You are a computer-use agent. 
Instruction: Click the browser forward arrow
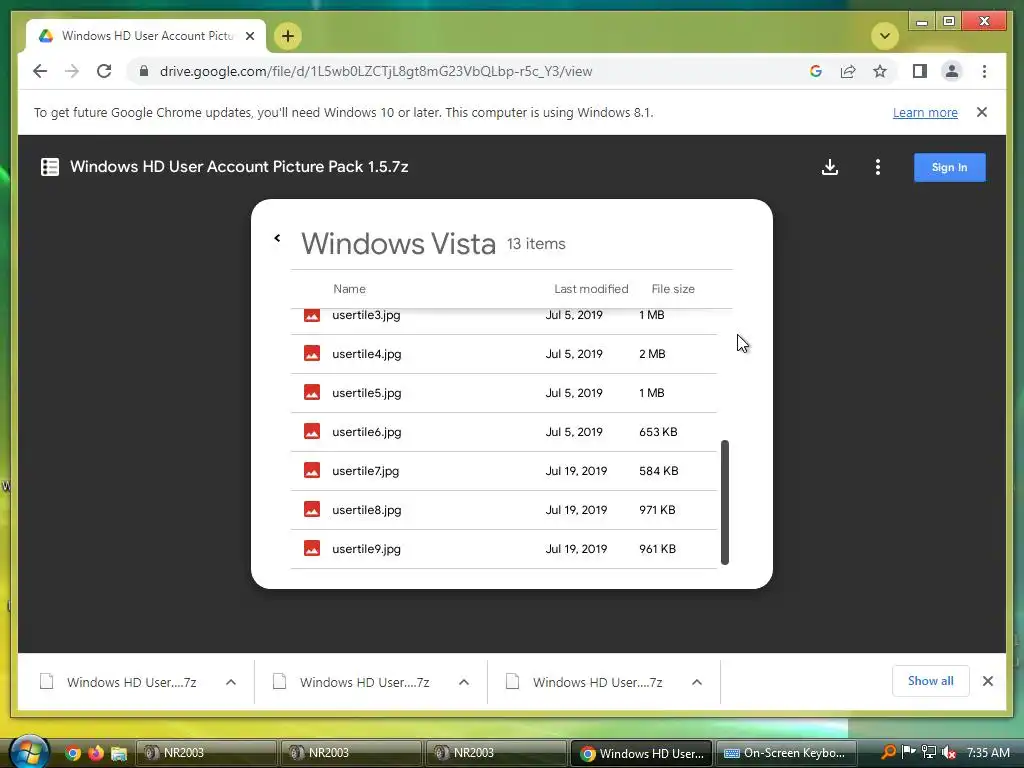pos(72,71)
